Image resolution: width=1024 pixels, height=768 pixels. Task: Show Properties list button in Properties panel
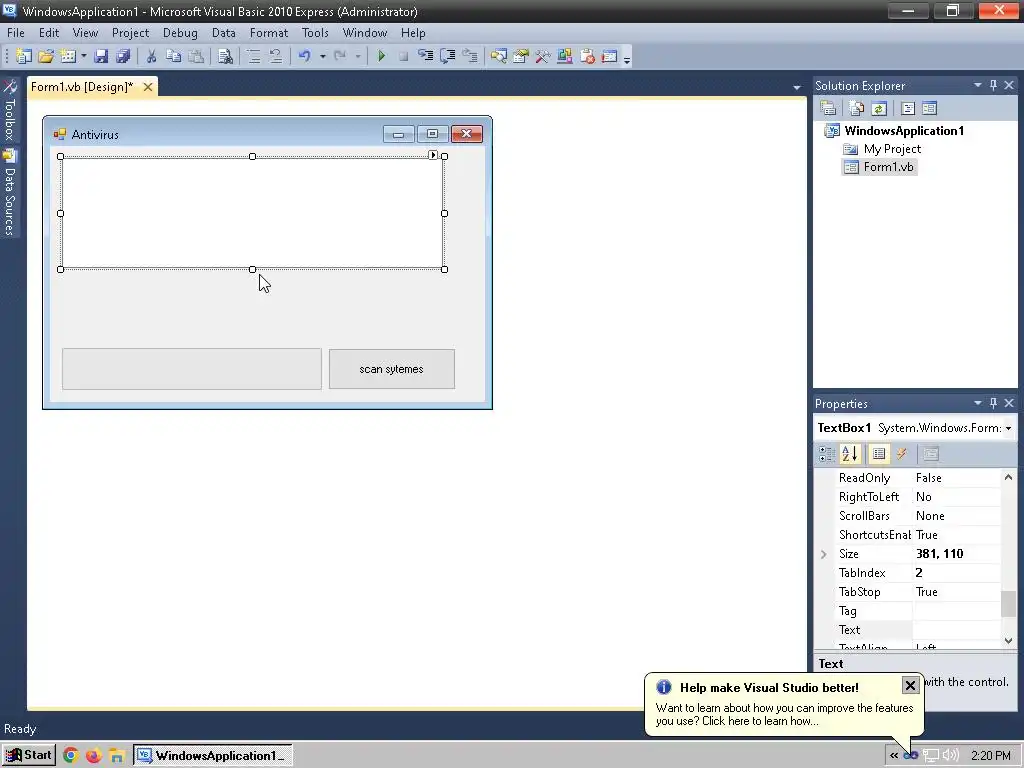pos(879,454)
